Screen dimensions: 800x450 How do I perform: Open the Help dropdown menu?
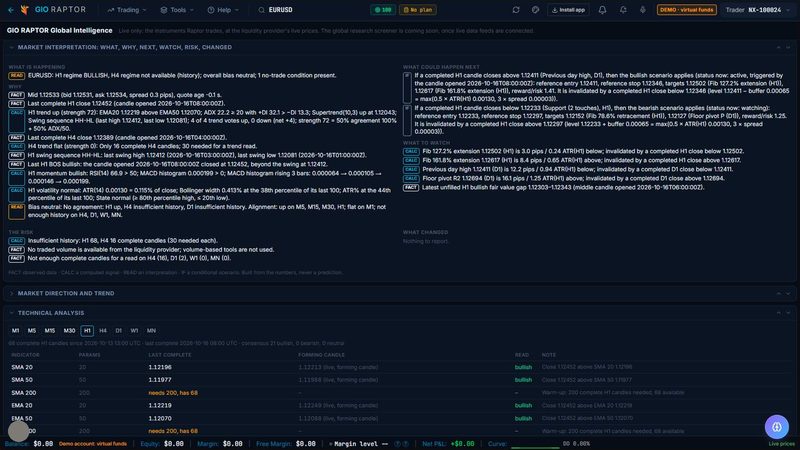[223, 10]
